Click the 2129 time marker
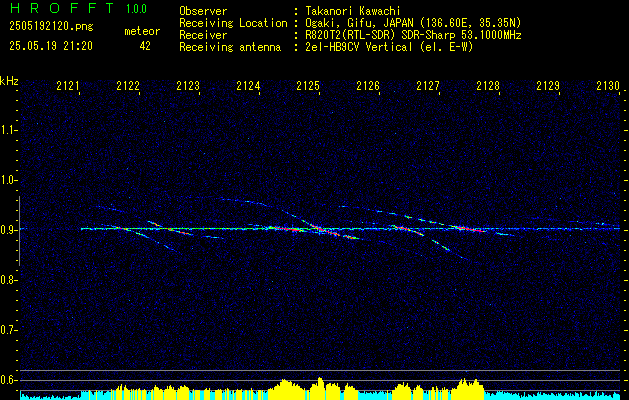The image size is (629, 400). point(548,86)
